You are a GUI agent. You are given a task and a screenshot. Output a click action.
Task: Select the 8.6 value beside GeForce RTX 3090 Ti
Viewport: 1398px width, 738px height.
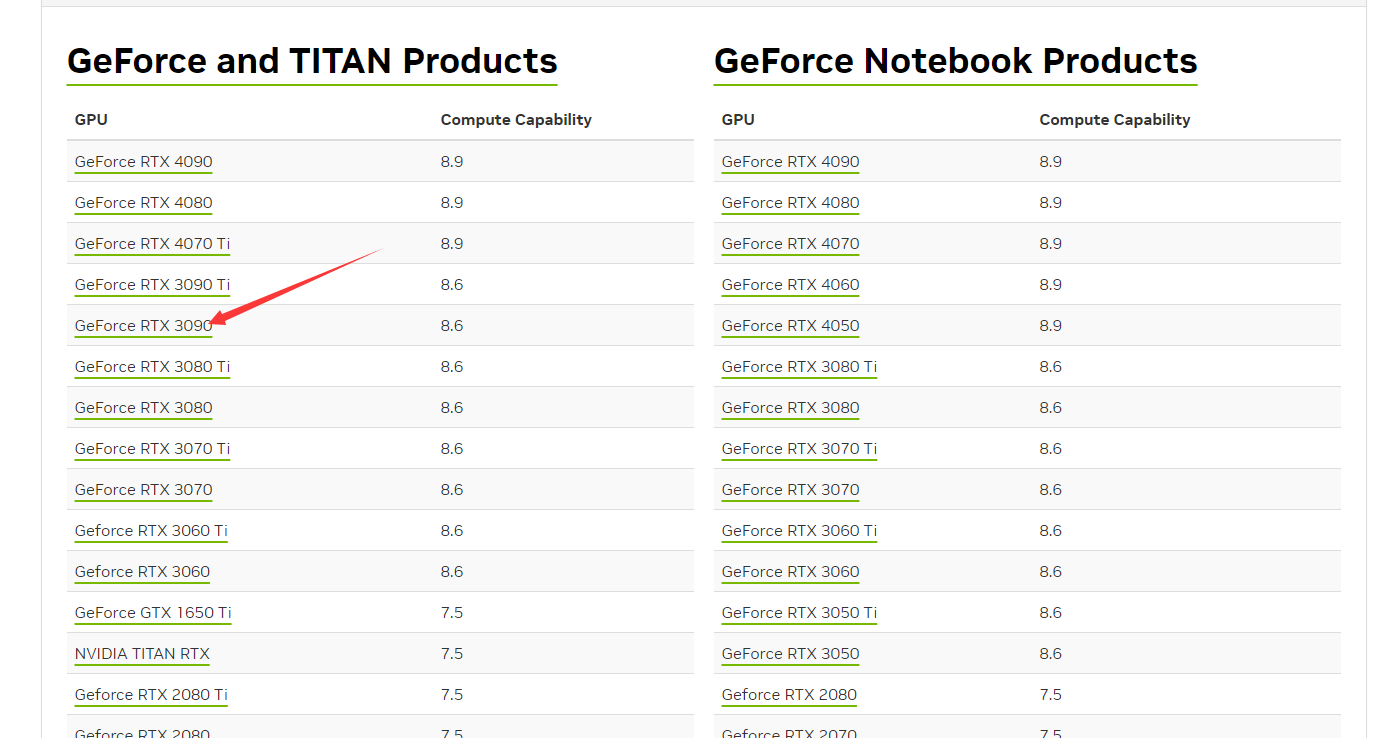pos(452,285)
